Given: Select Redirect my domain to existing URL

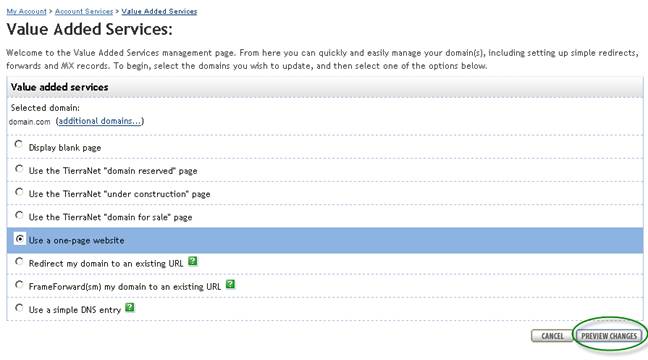Looking at the screenshot, I should click(x=19, y=261).
